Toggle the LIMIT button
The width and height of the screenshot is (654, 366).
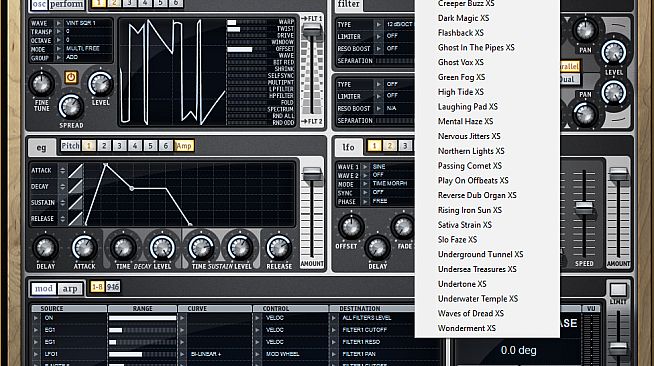pos(618,289)
